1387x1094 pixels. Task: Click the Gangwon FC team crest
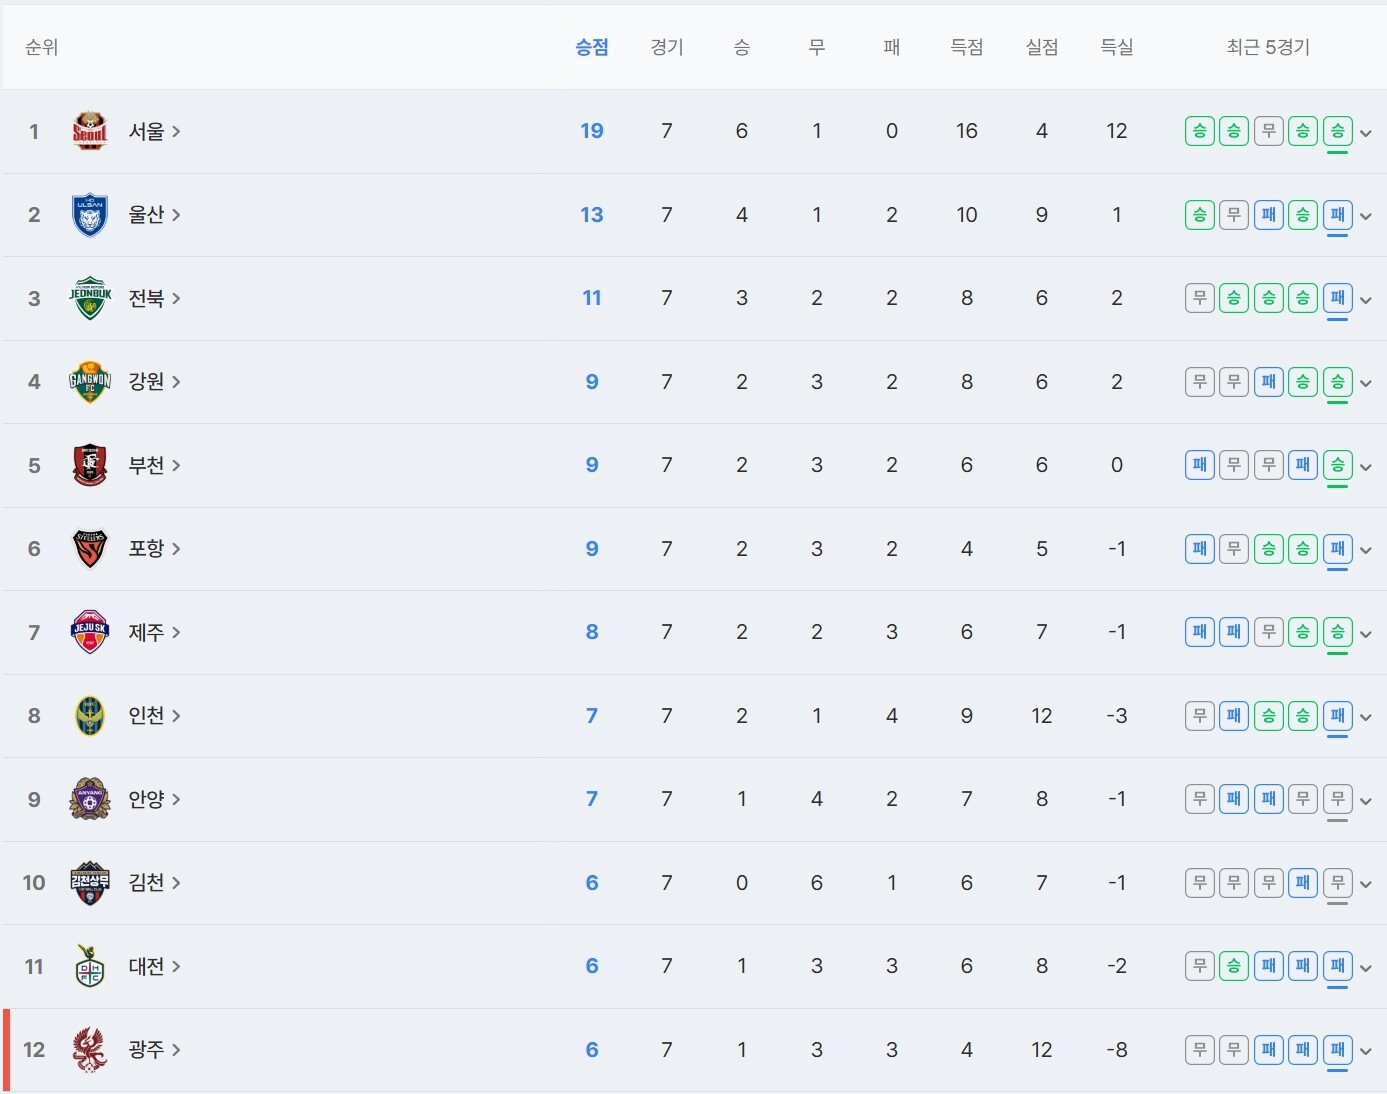[x=90, y=382]
